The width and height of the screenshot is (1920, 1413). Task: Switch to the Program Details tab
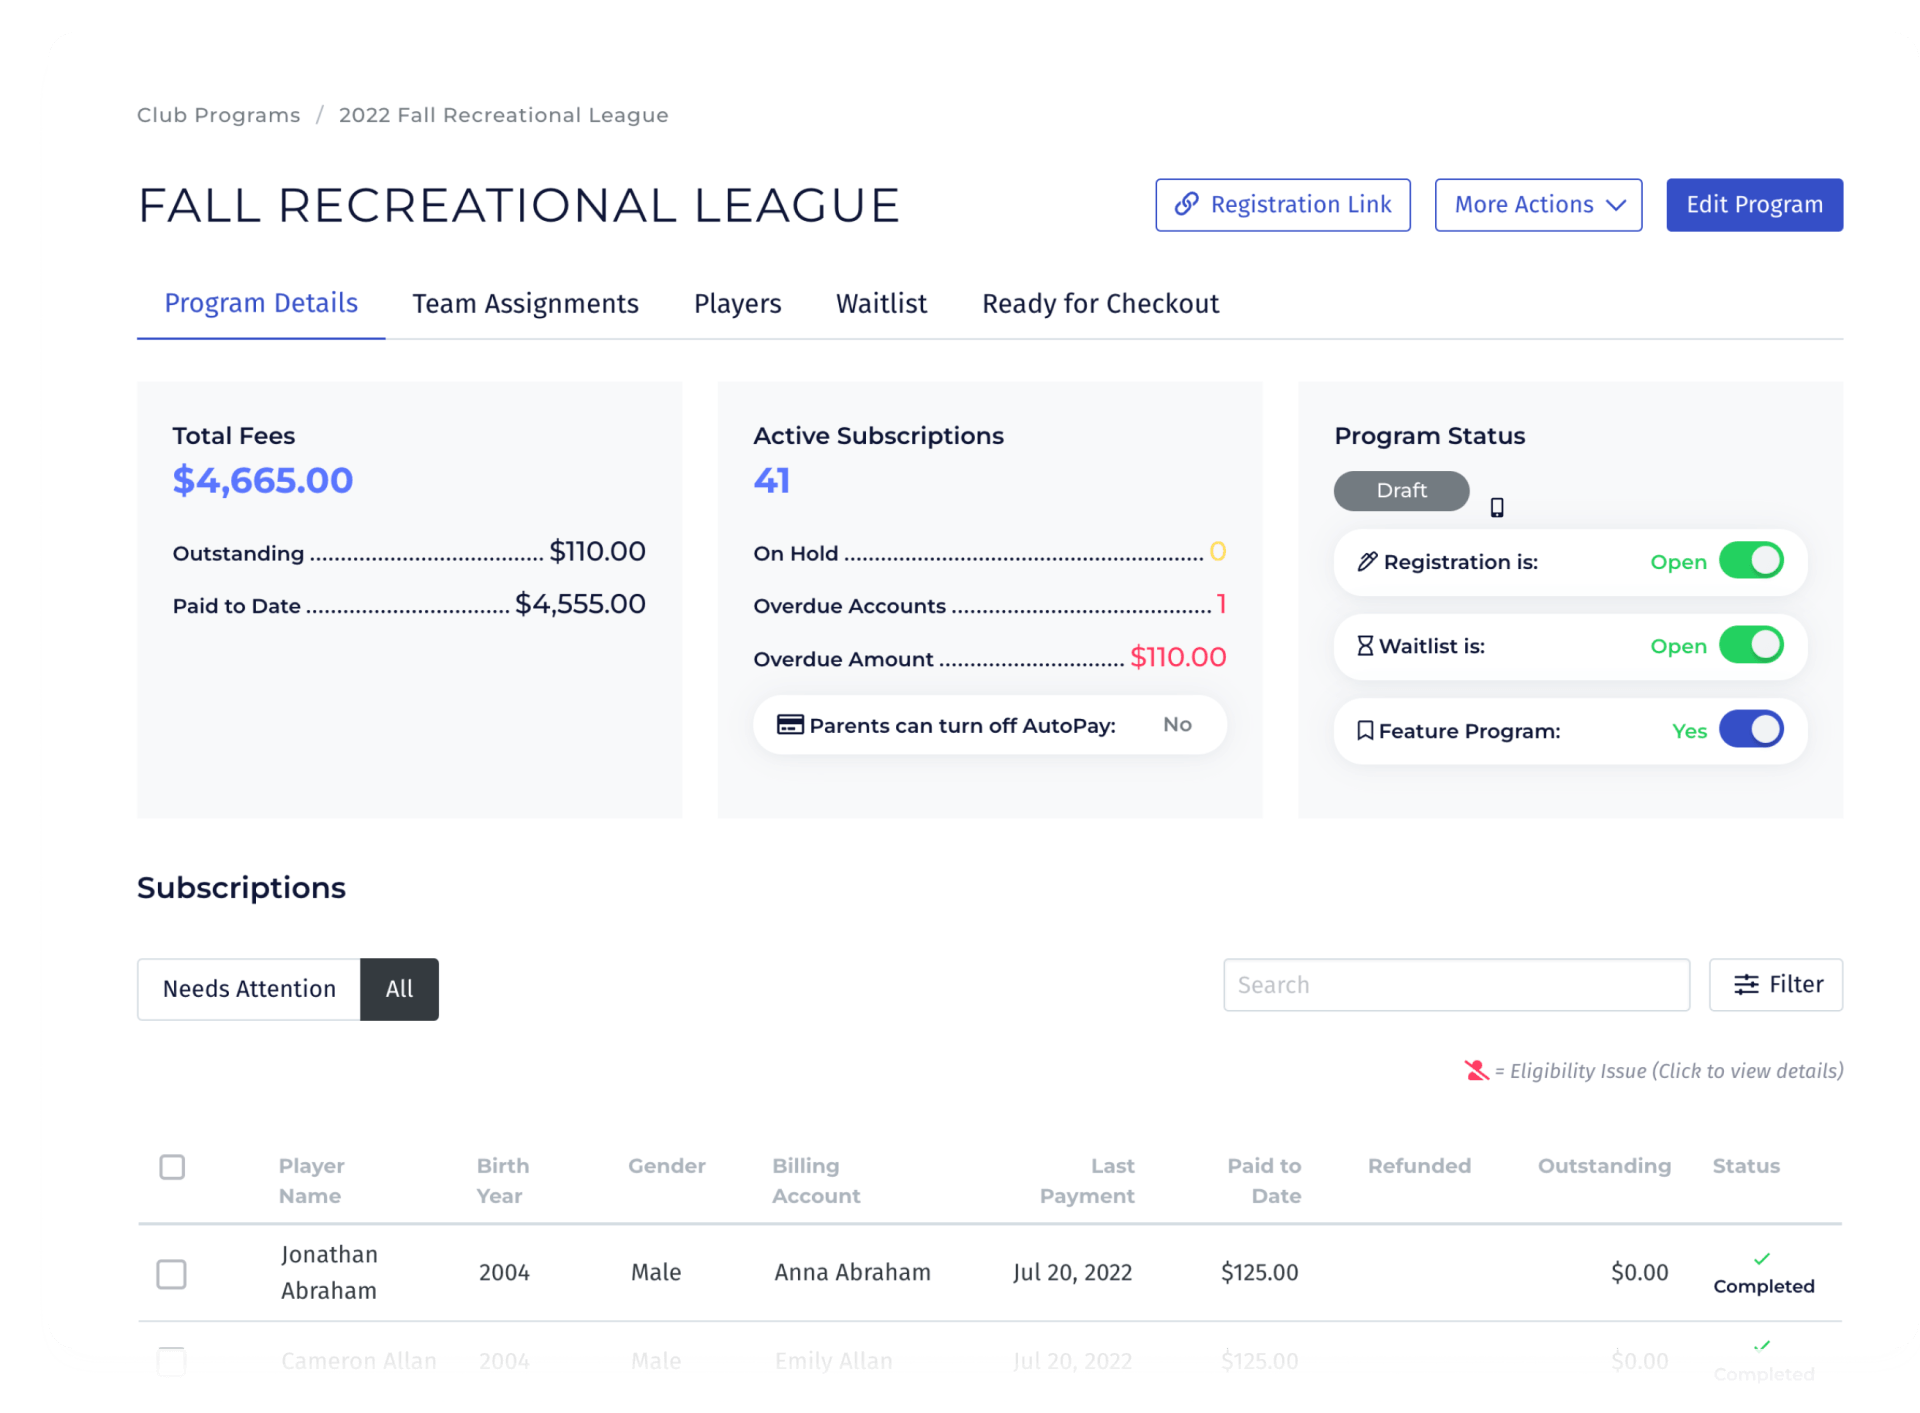pyautogui.click(x=261, y=303)
